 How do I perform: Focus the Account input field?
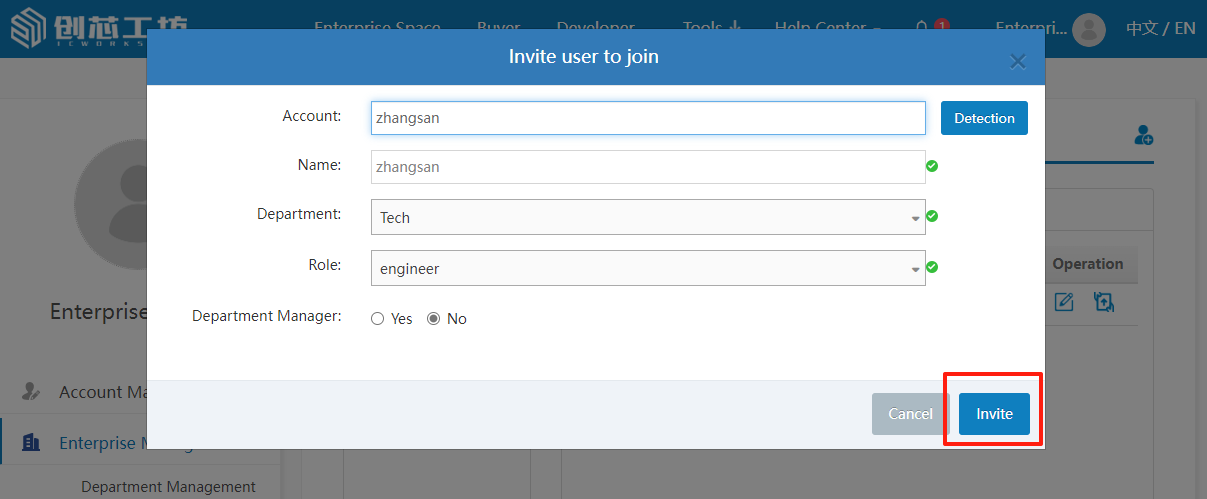(647, 118)
